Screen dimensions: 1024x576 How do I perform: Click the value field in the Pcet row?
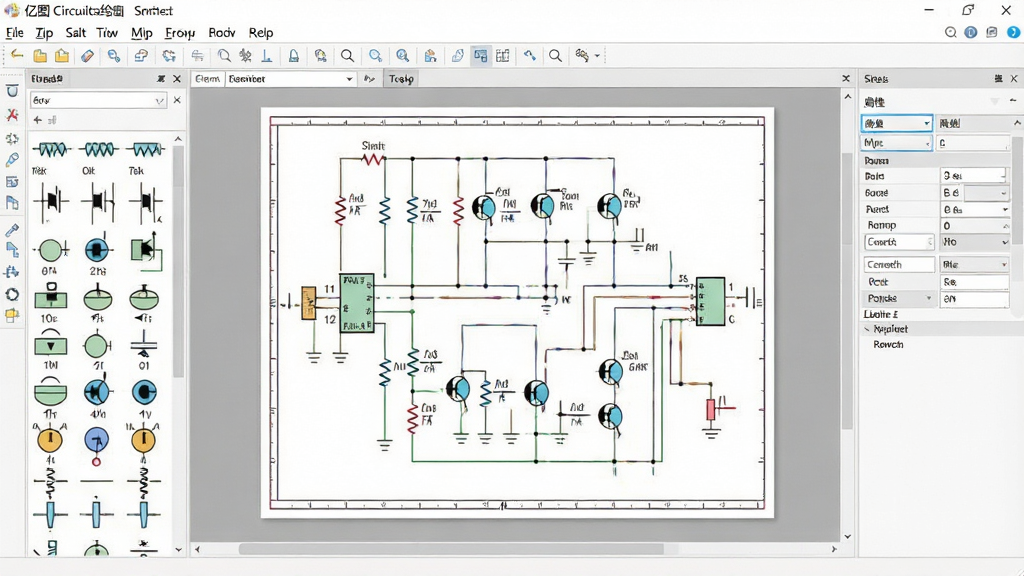tap(975, 282)
